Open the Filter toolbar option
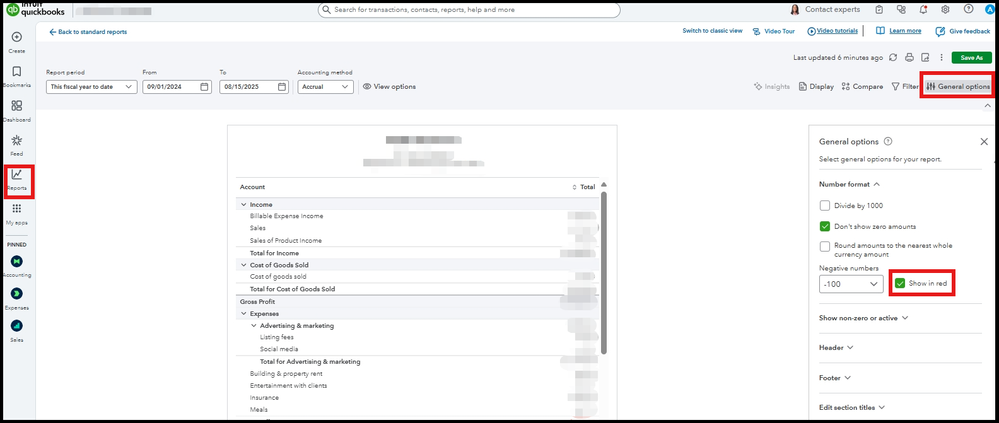 click(904, 87)
